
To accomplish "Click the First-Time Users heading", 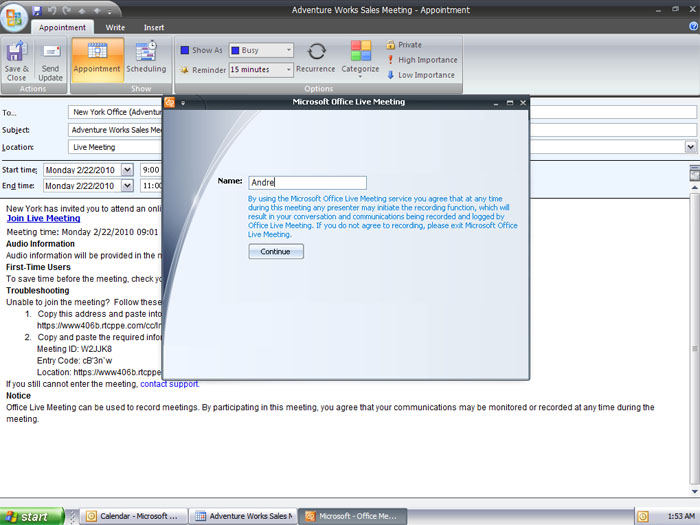I will click(38, 267).
